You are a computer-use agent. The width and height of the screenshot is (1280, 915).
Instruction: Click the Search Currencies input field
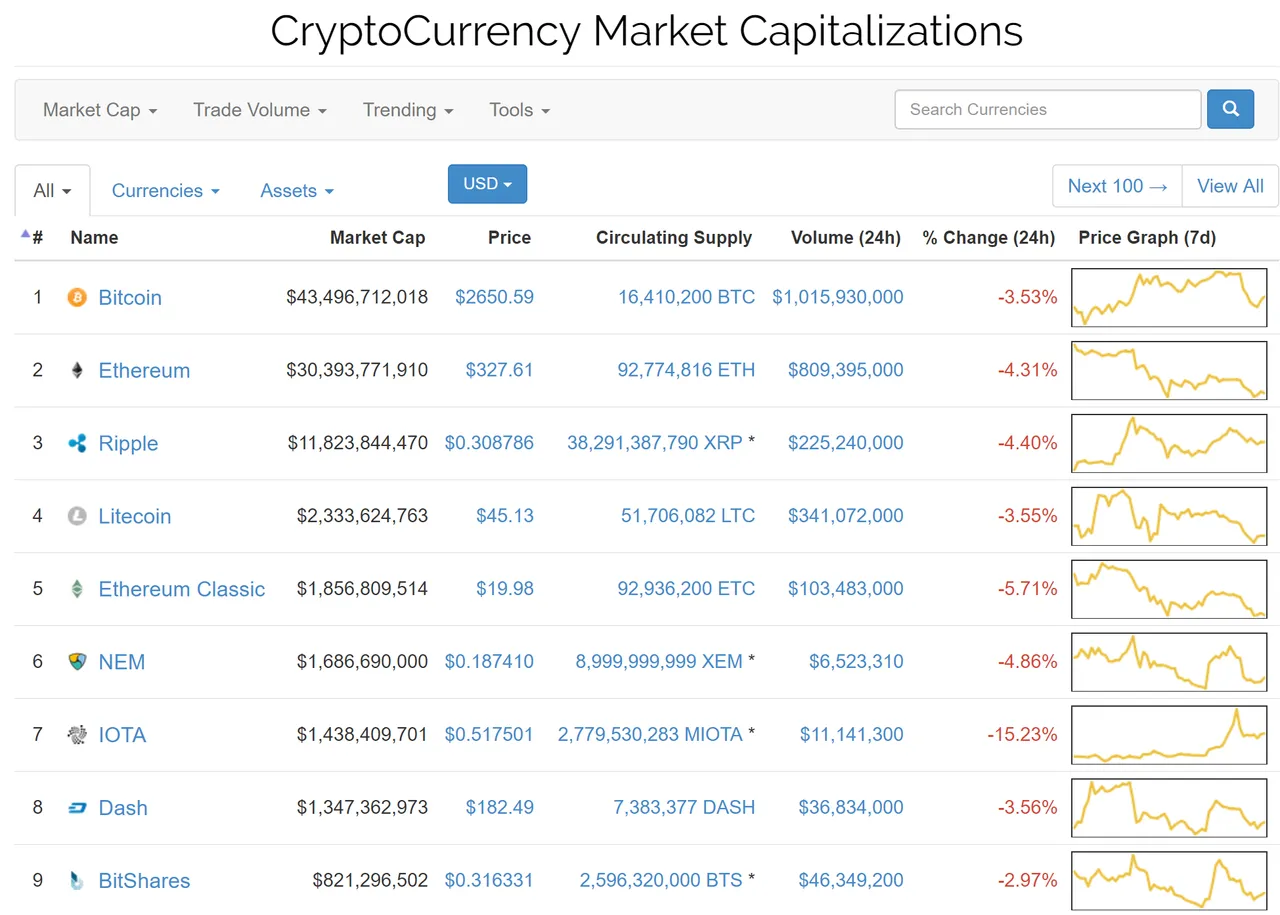(1048, 109)
